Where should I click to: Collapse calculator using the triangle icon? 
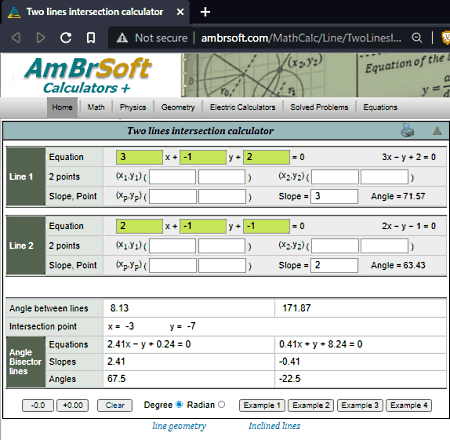[x=437, y=131]
